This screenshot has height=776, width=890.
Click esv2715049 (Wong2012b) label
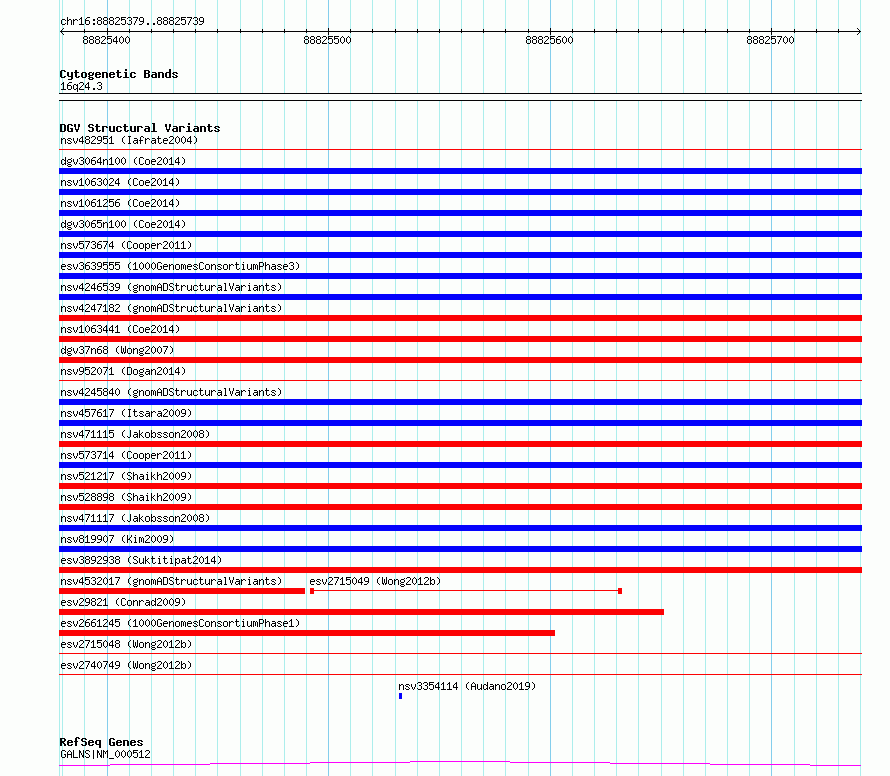(x=375, y=581)
